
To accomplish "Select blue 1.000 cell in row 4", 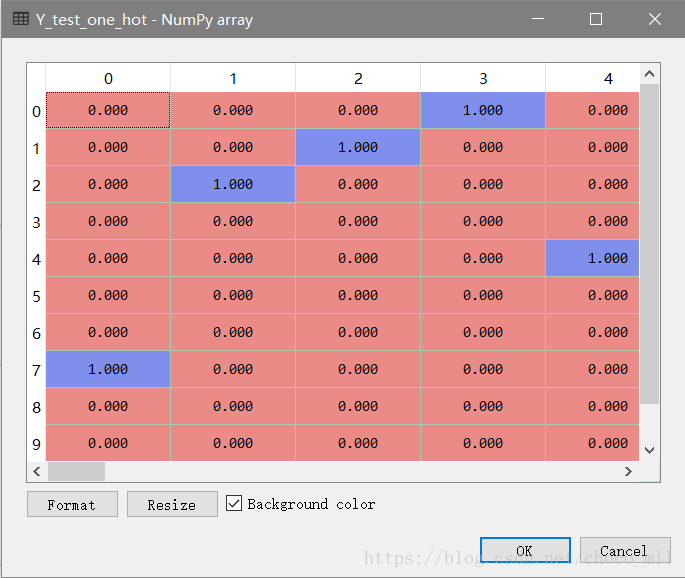I will tap(592, 258).
